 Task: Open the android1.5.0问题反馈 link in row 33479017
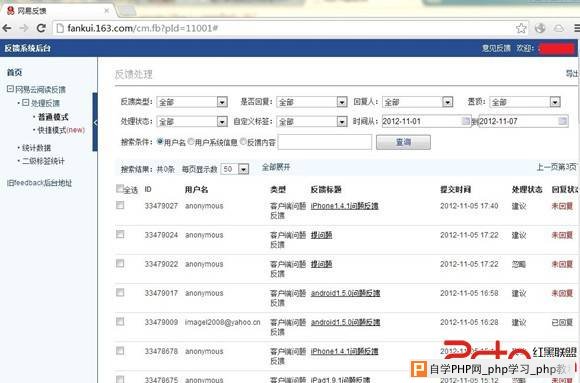tap(345, 293)
